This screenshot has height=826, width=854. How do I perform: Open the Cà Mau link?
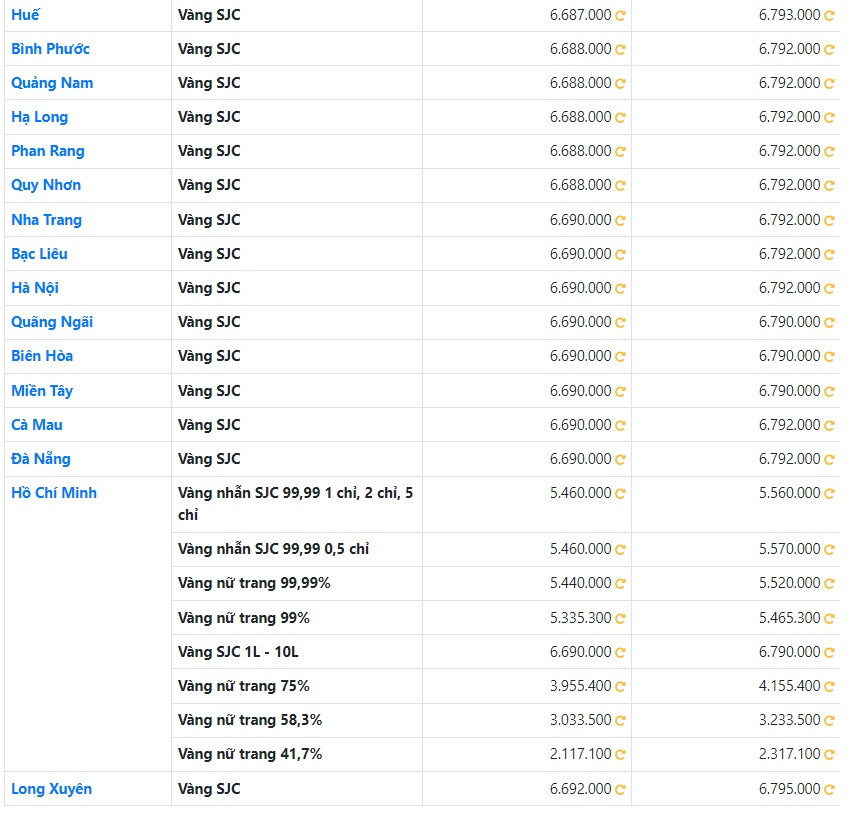click(36, 425)
